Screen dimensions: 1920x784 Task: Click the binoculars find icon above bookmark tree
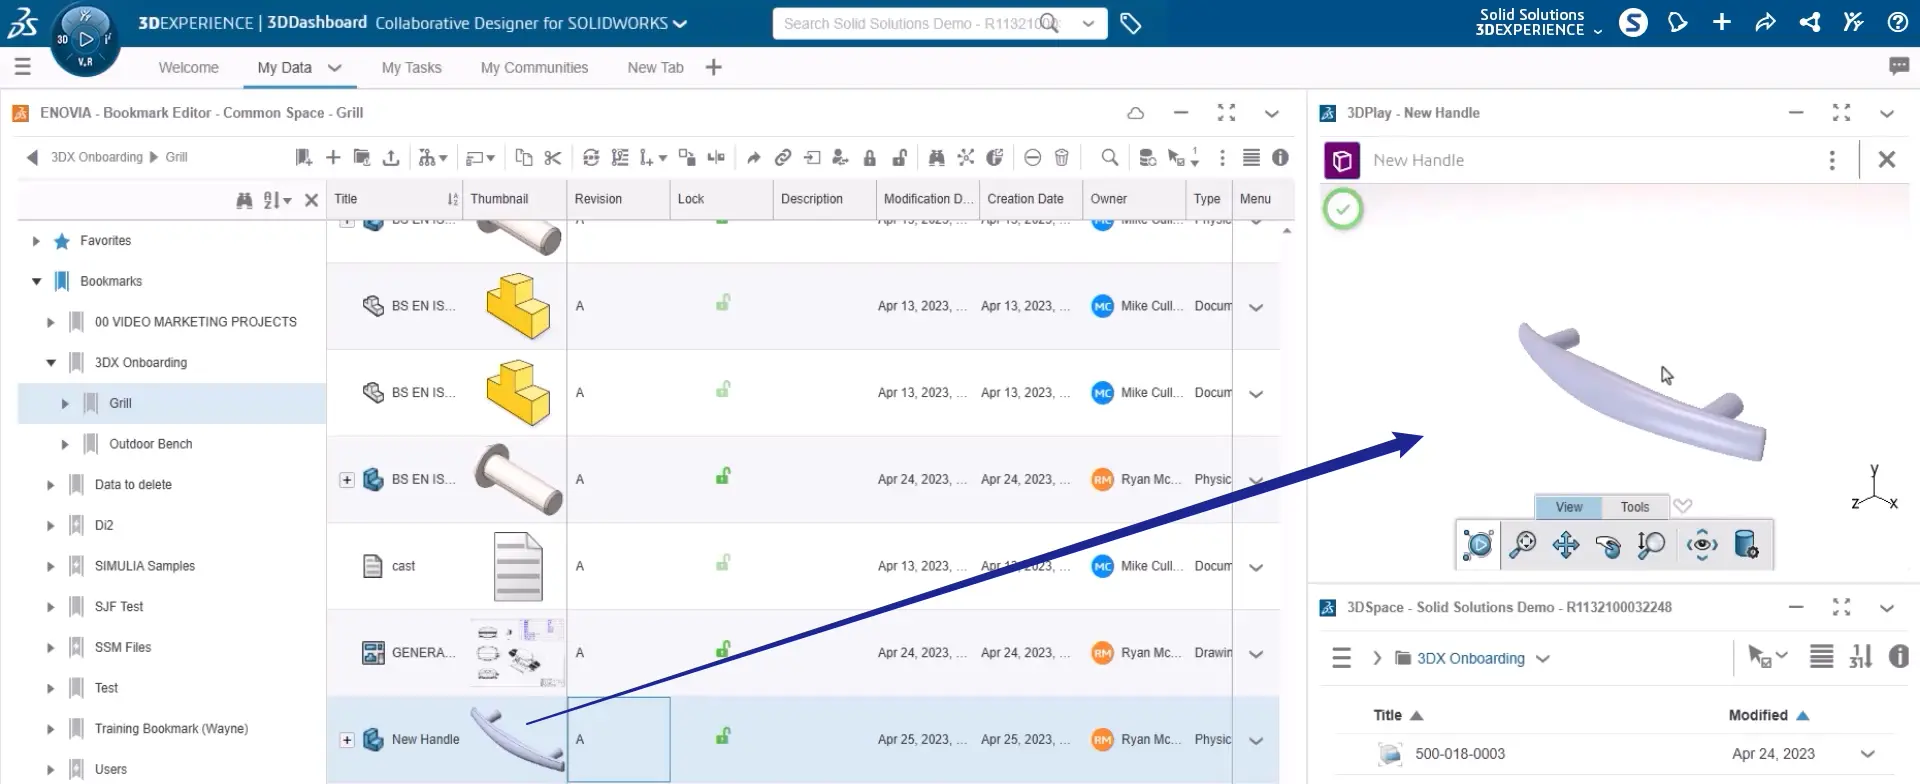click(244, 200)
